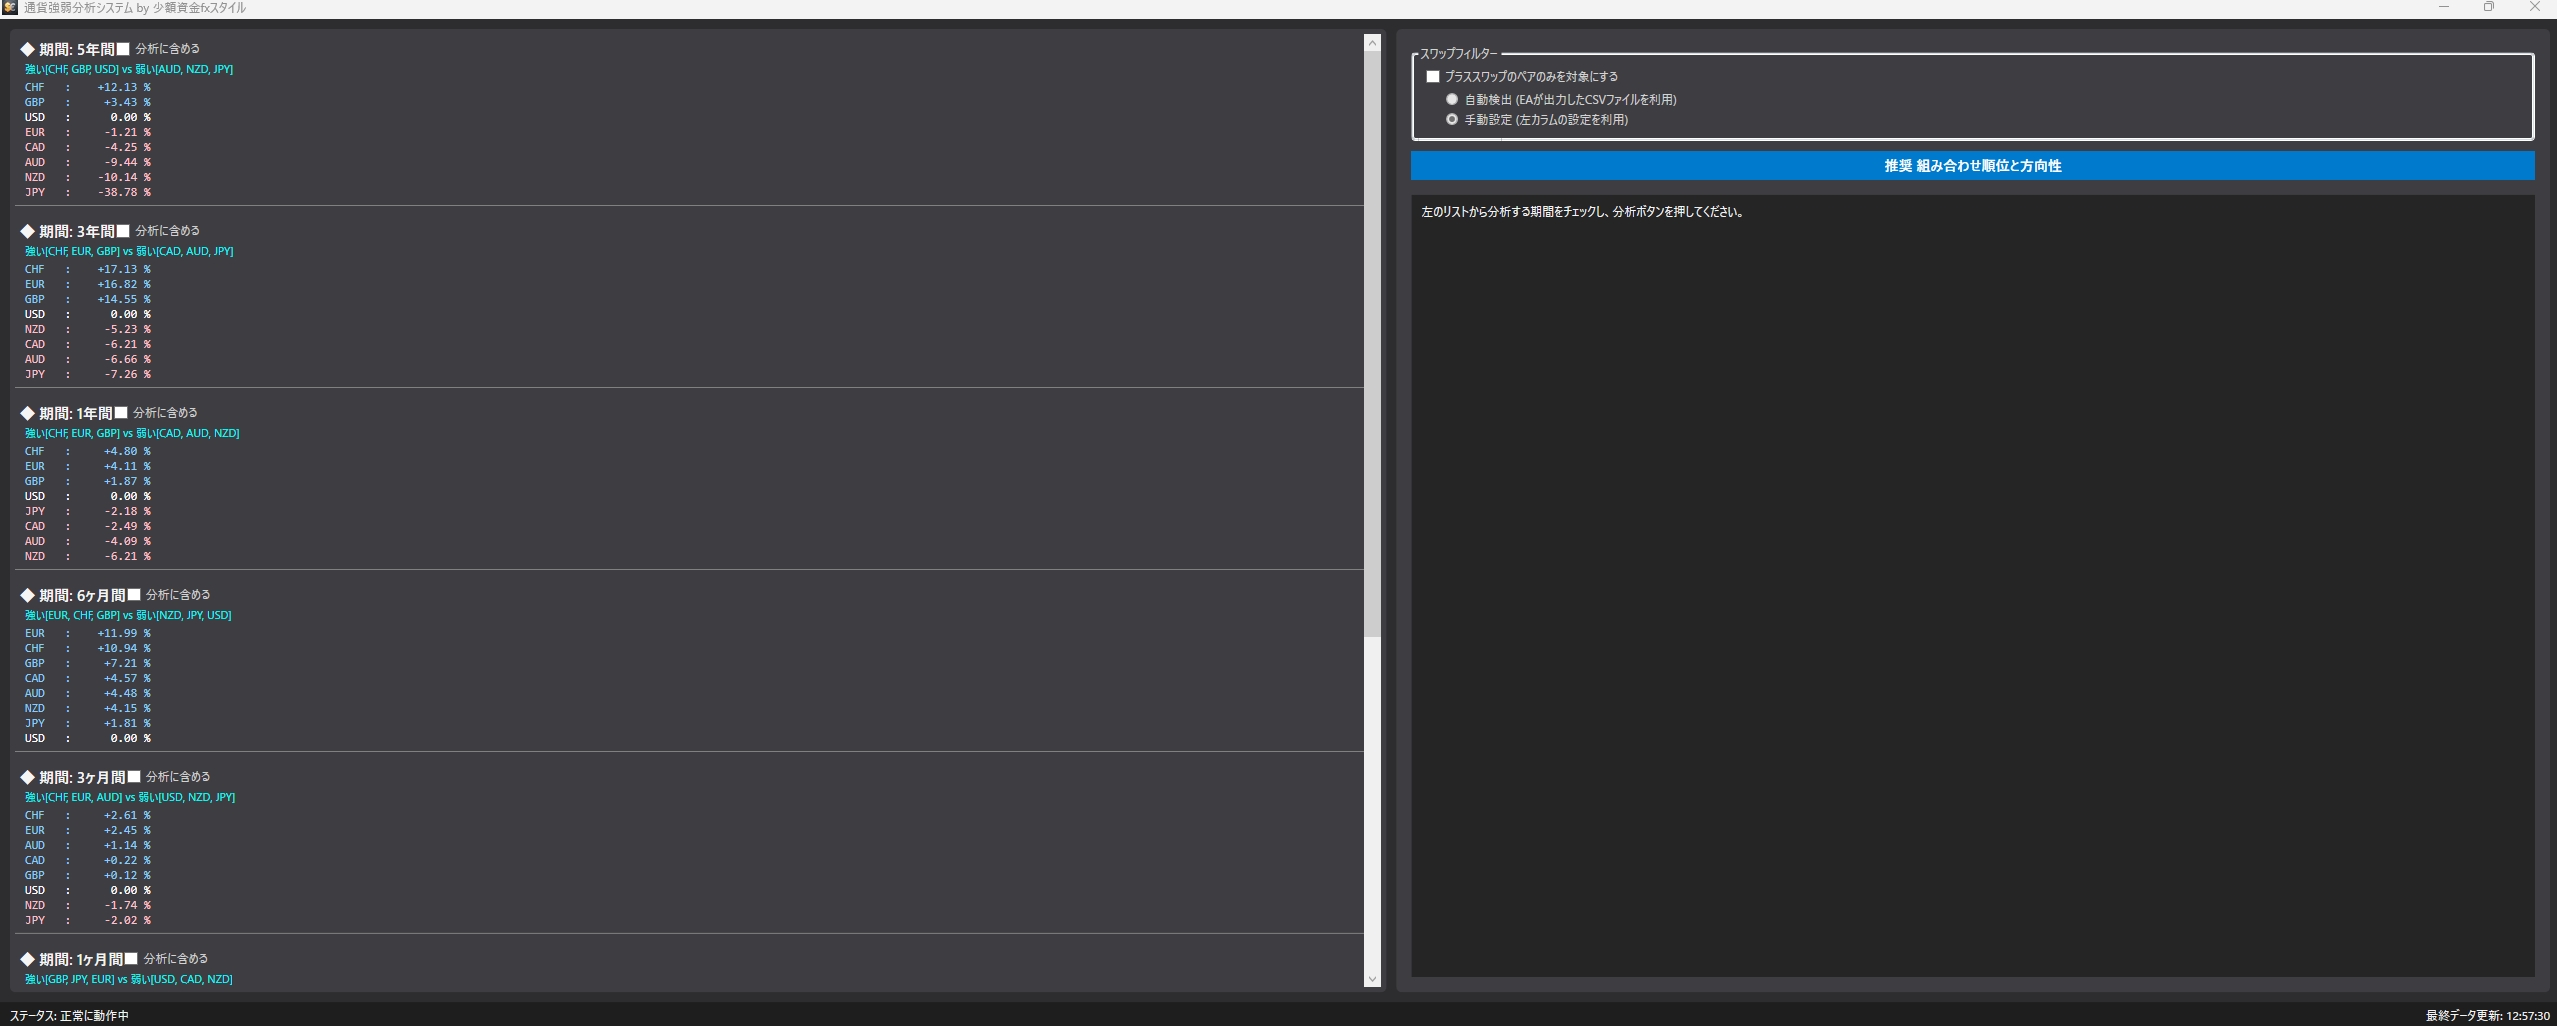Viewport: 2557px width, 1026px height.
Task: Click the スワップフィルター group label
Action: point(1459,54)
